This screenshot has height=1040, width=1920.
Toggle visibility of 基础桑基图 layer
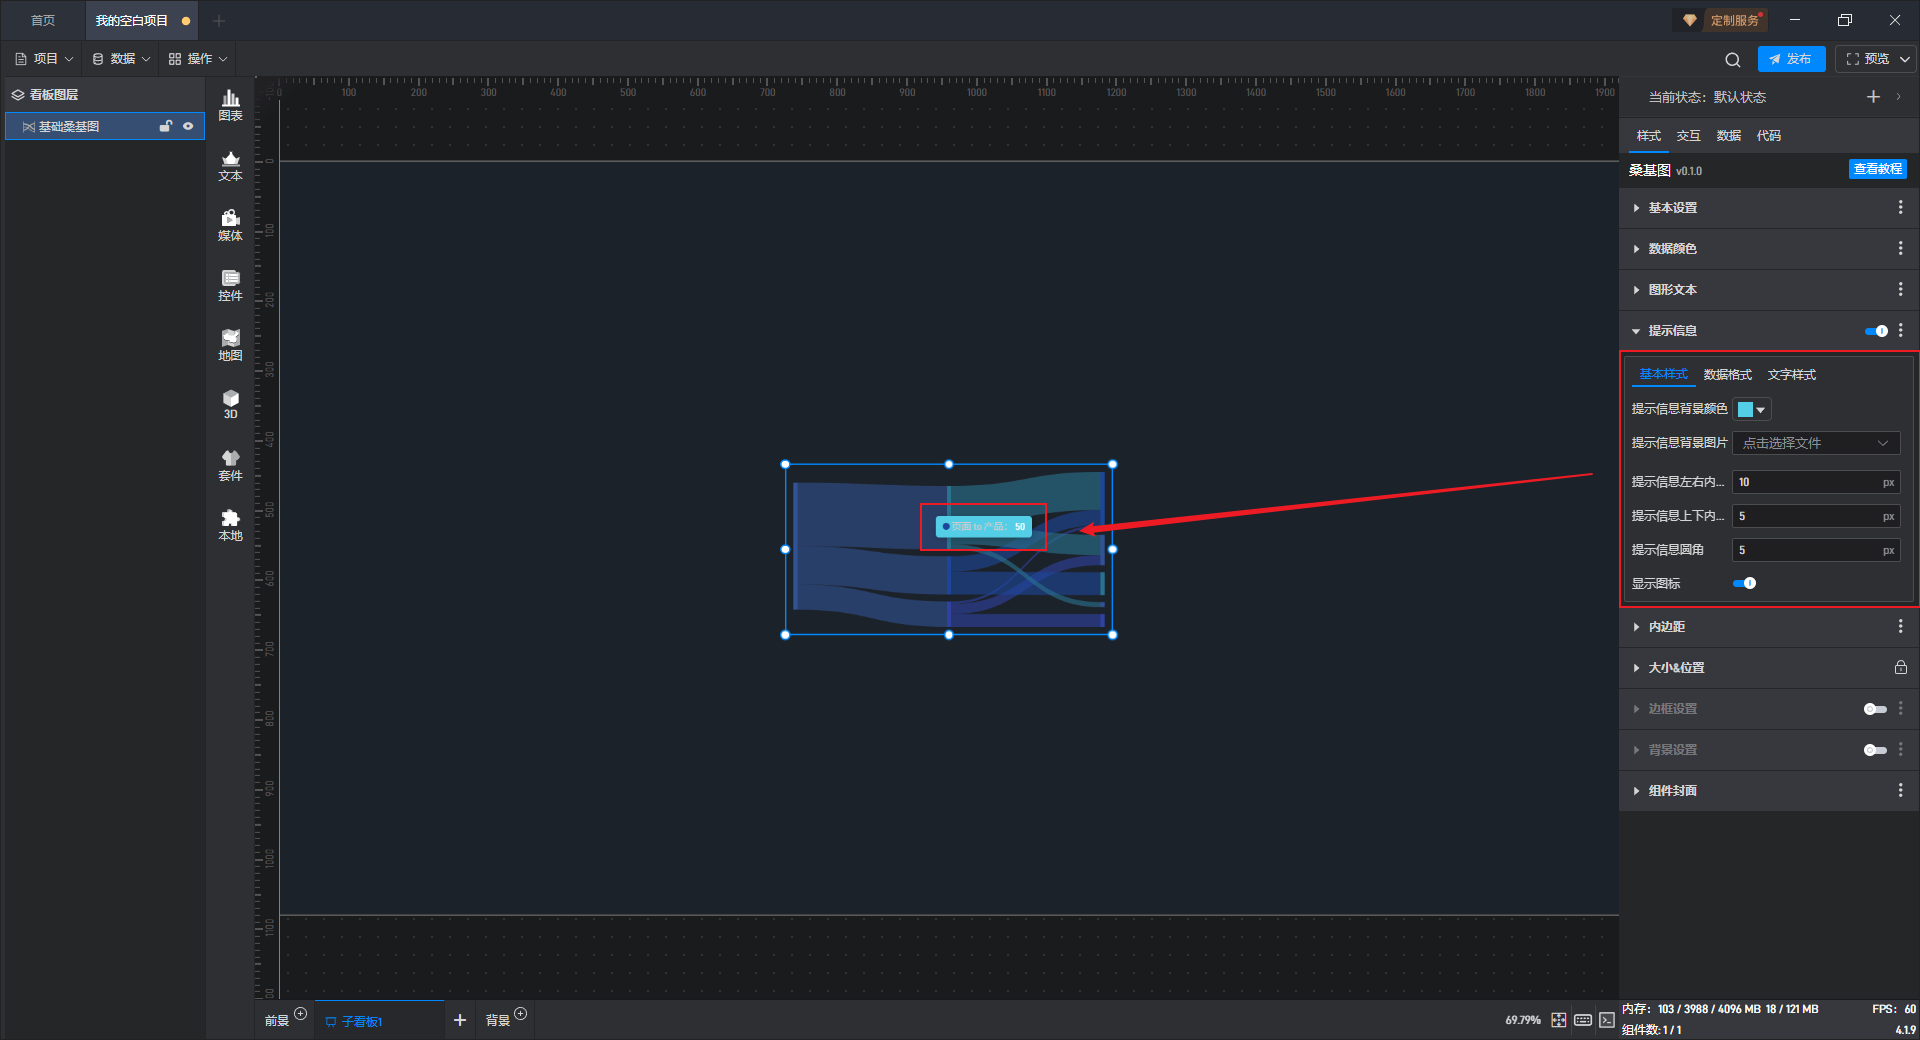pyautogui.click(x=188, y=126)
